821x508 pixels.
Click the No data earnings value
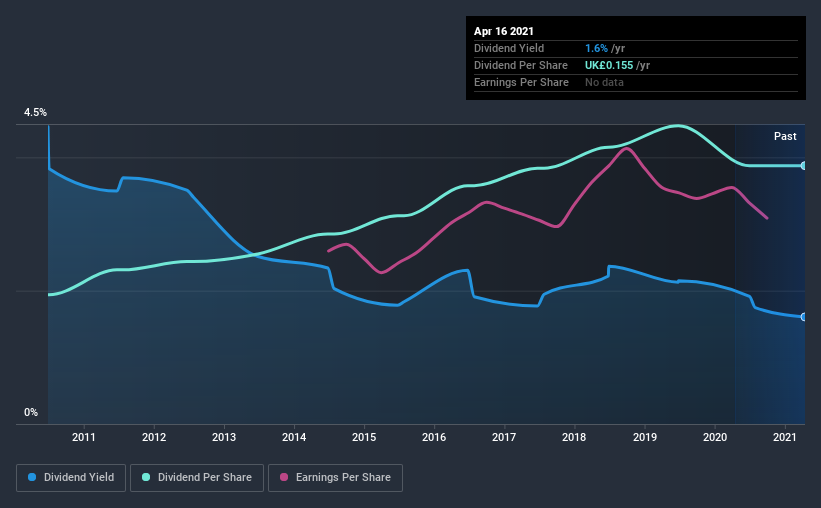tap(604, 82)
